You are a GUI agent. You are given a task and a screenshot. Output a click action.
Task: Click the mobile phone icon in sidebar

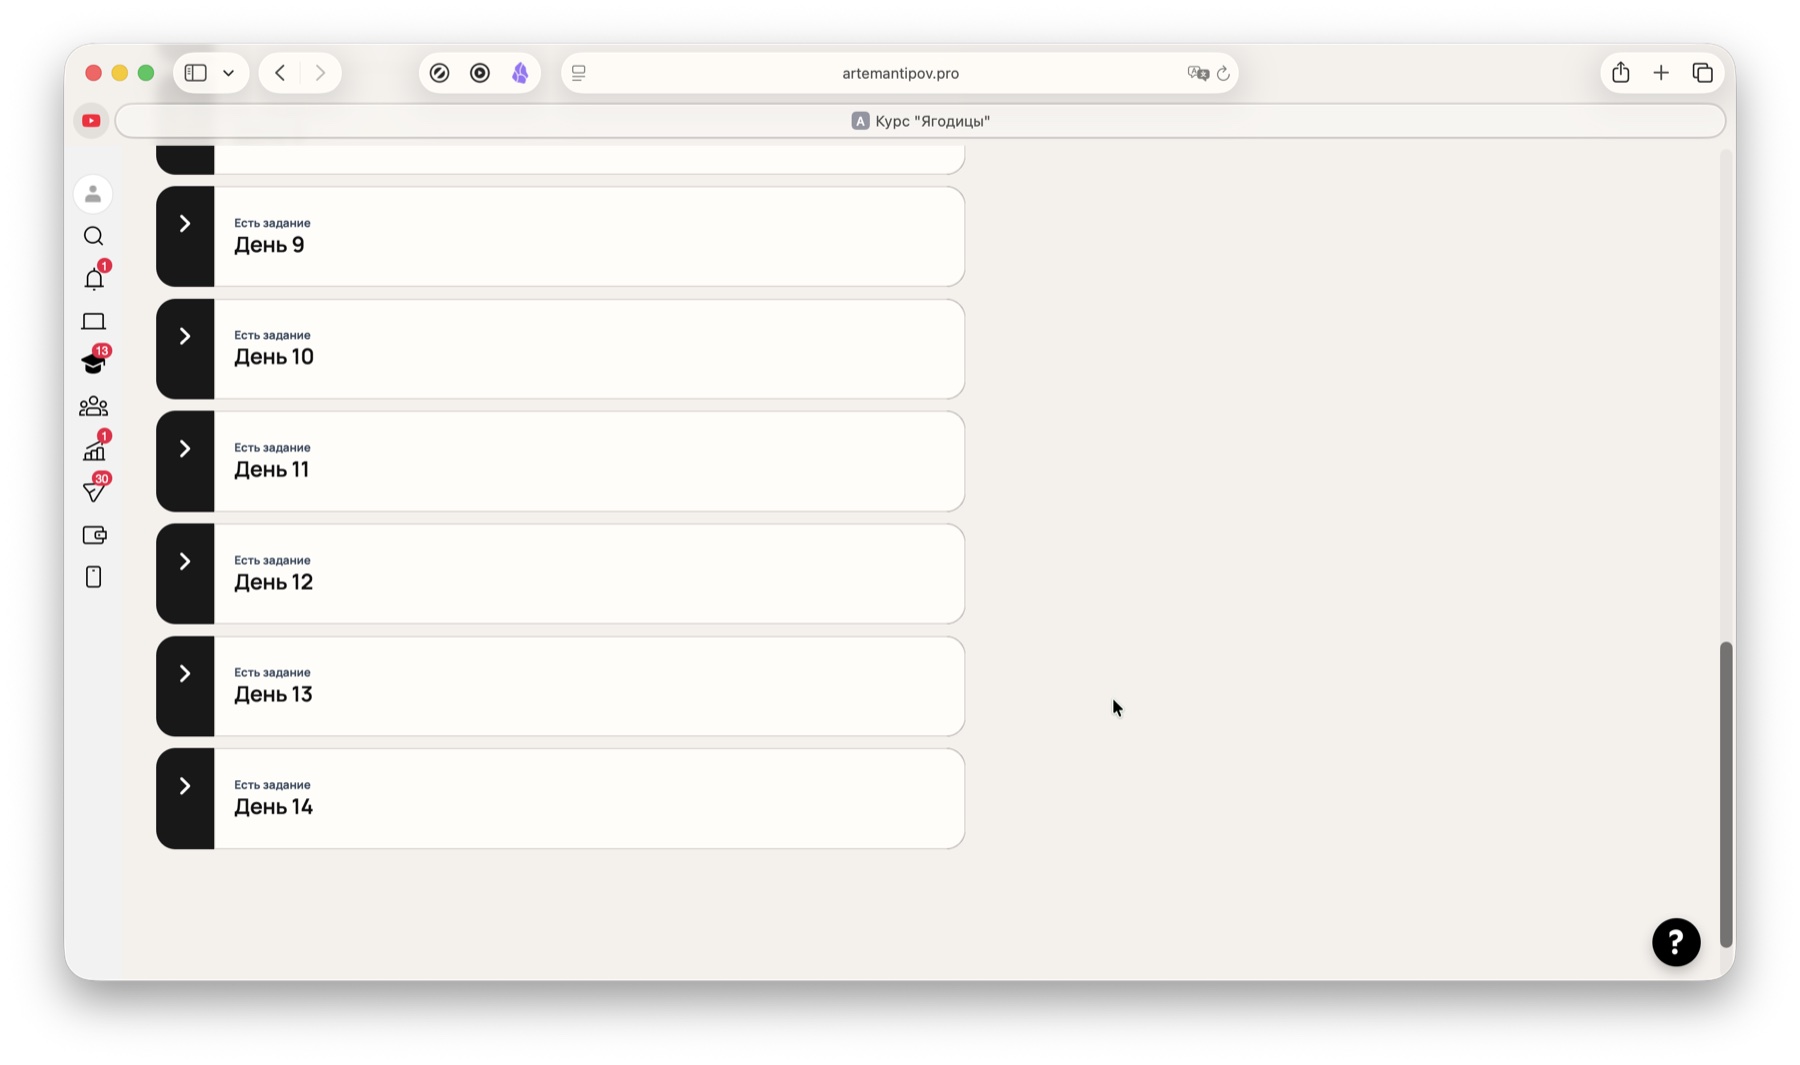93,577
